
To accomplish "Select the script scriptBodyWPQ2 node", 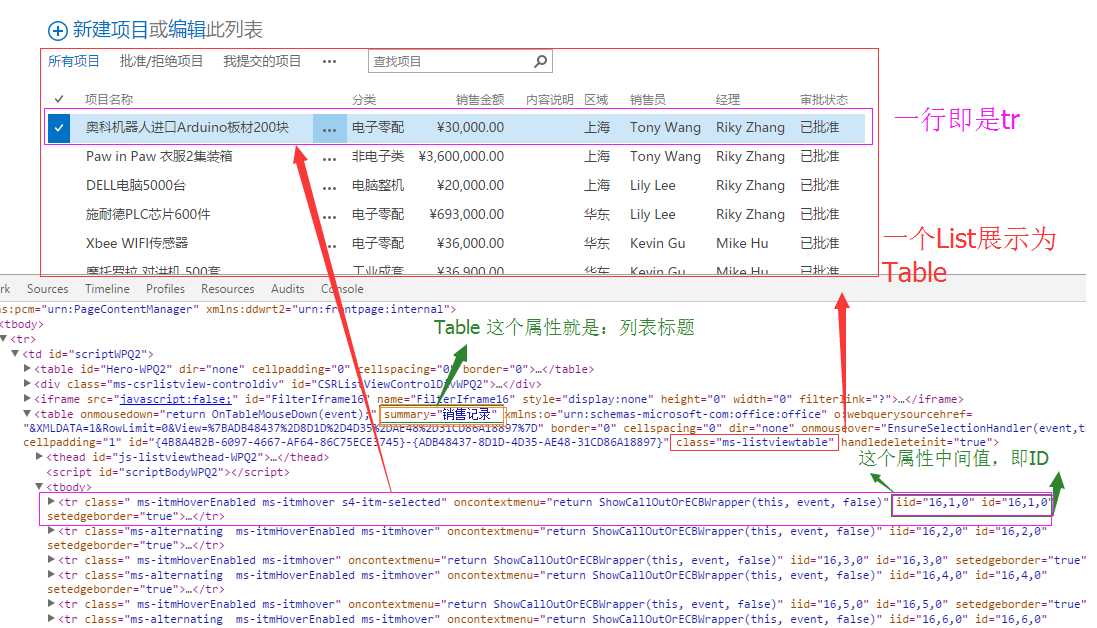I will point(168,473).
